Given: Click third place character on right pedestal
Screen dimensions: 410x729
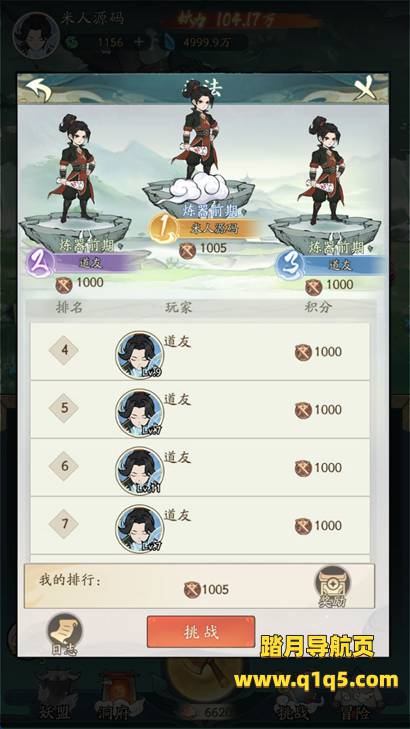Looking at the screenshot, I should (x=327, y=170).
